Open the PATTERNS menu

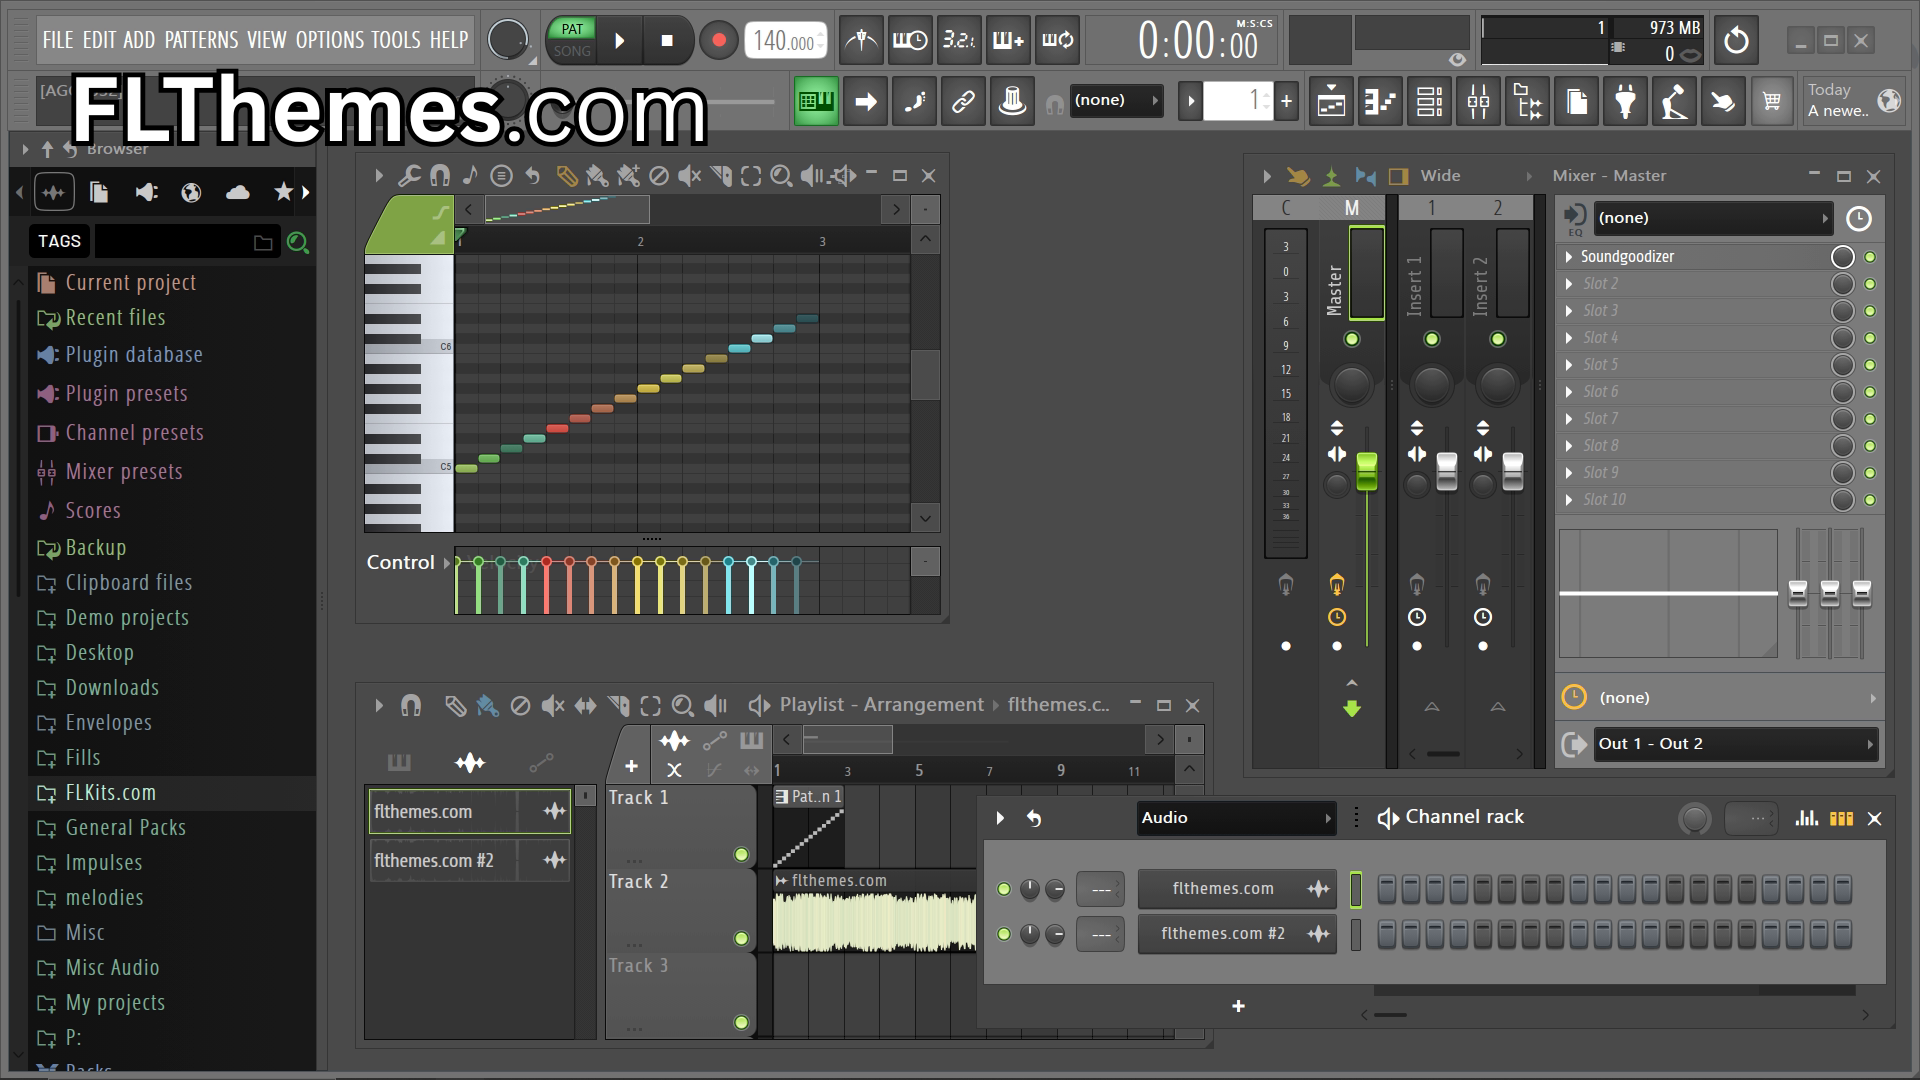click(x=201, y=40)
